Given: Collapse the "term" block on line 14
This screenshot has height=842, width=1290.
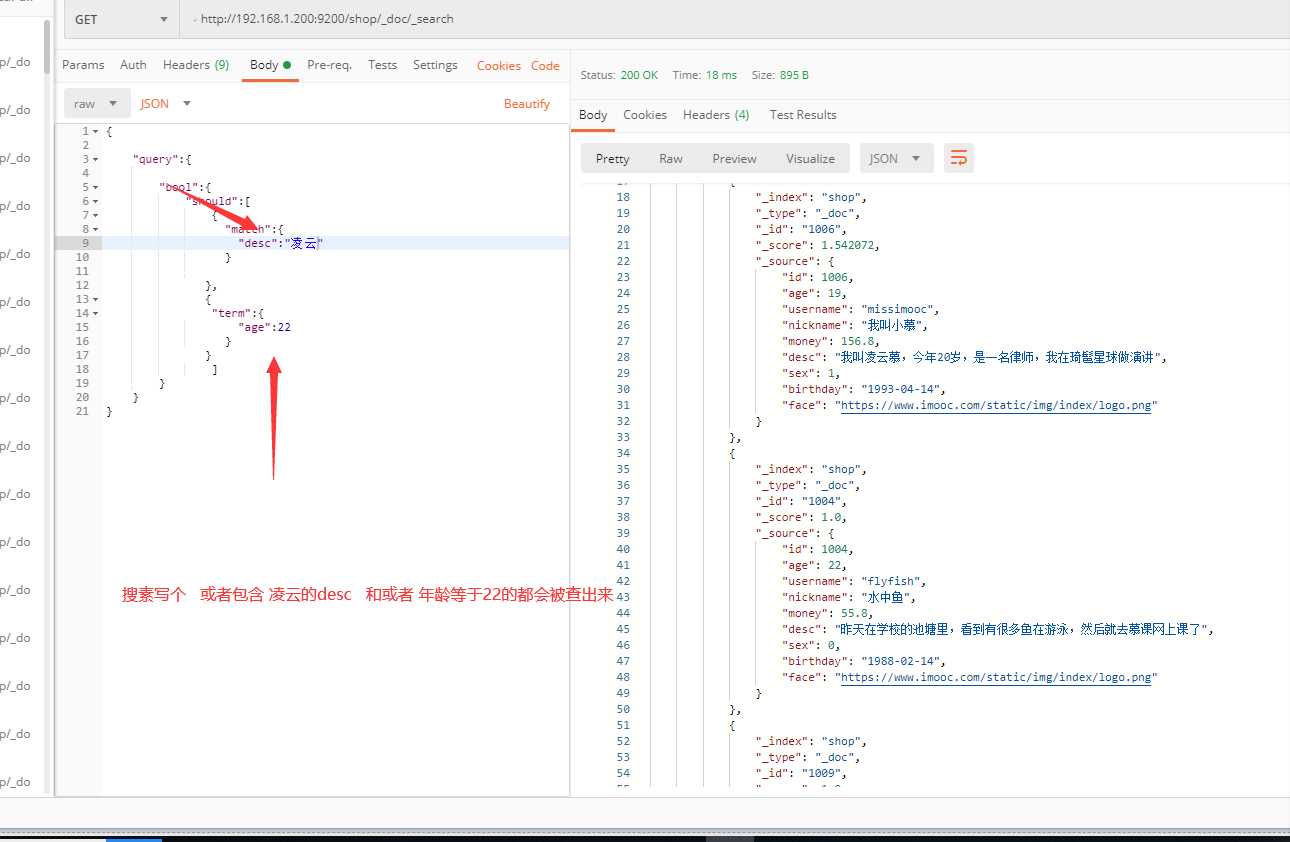Looking at the screenshot, I should point(96,313).
